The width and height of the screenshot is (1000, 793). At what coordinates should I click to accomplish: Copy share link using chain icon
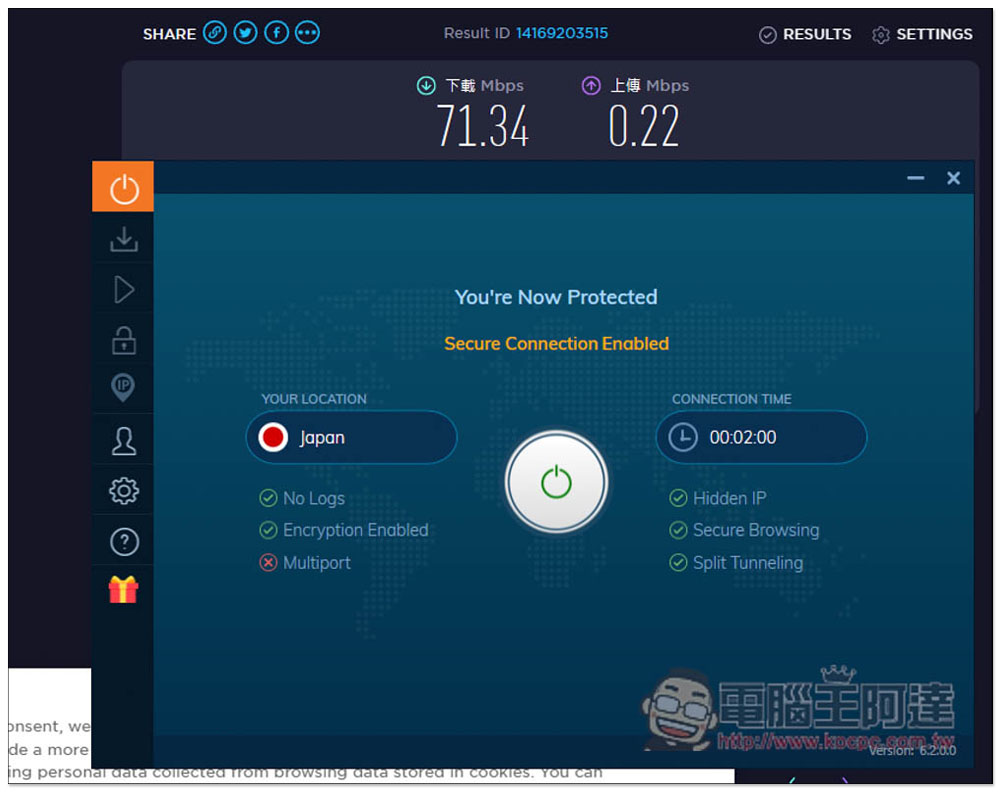pos(214,33)
